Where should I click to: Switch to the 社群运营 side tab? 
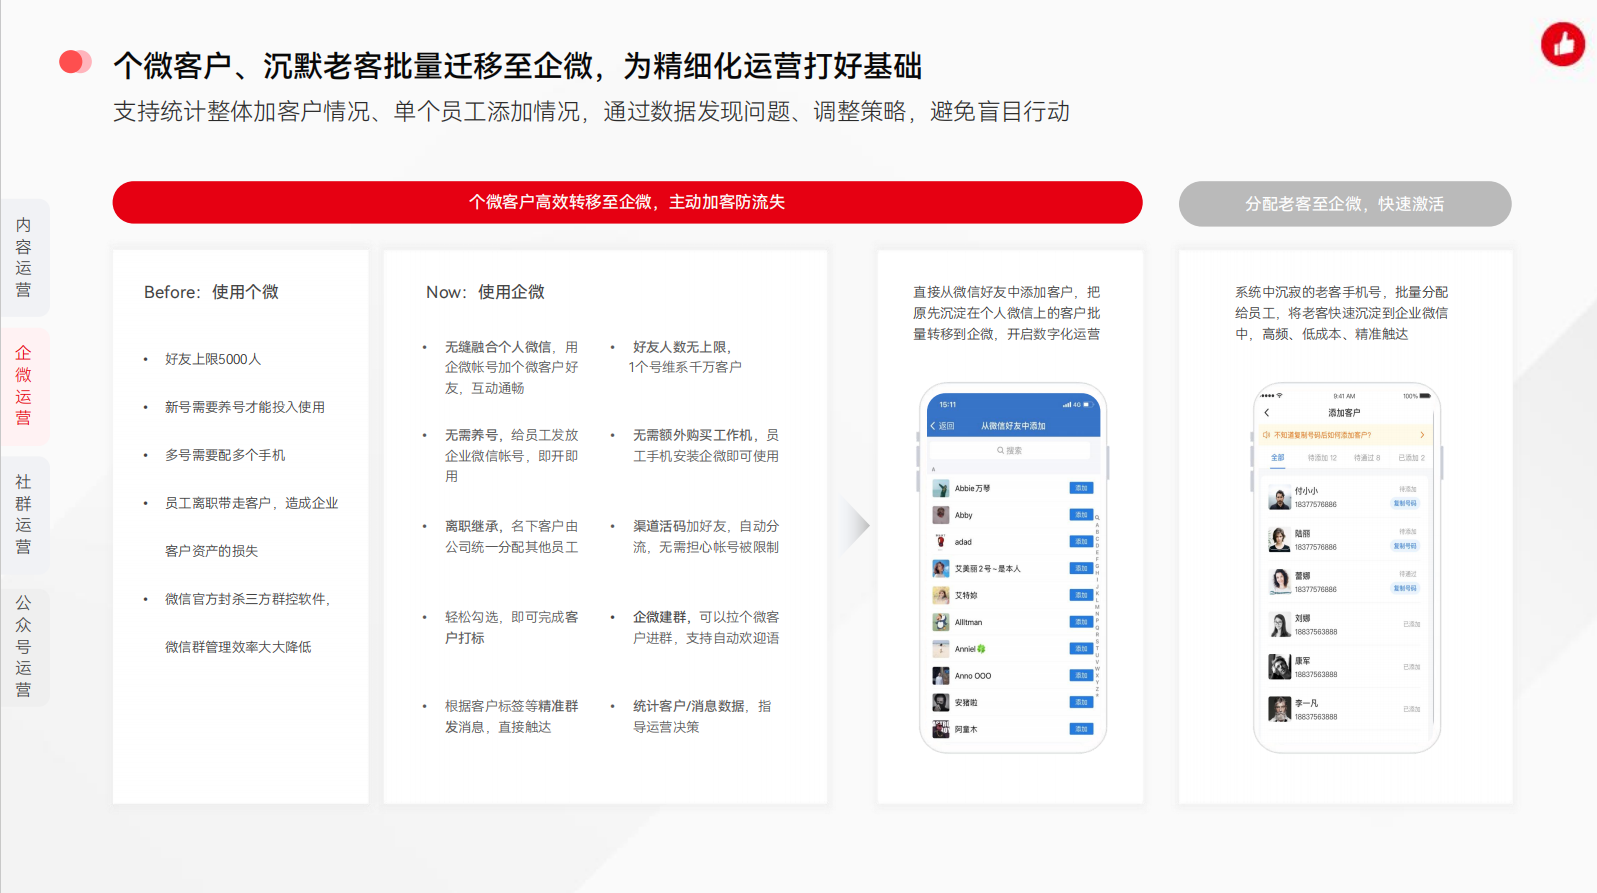pos(24,514)
